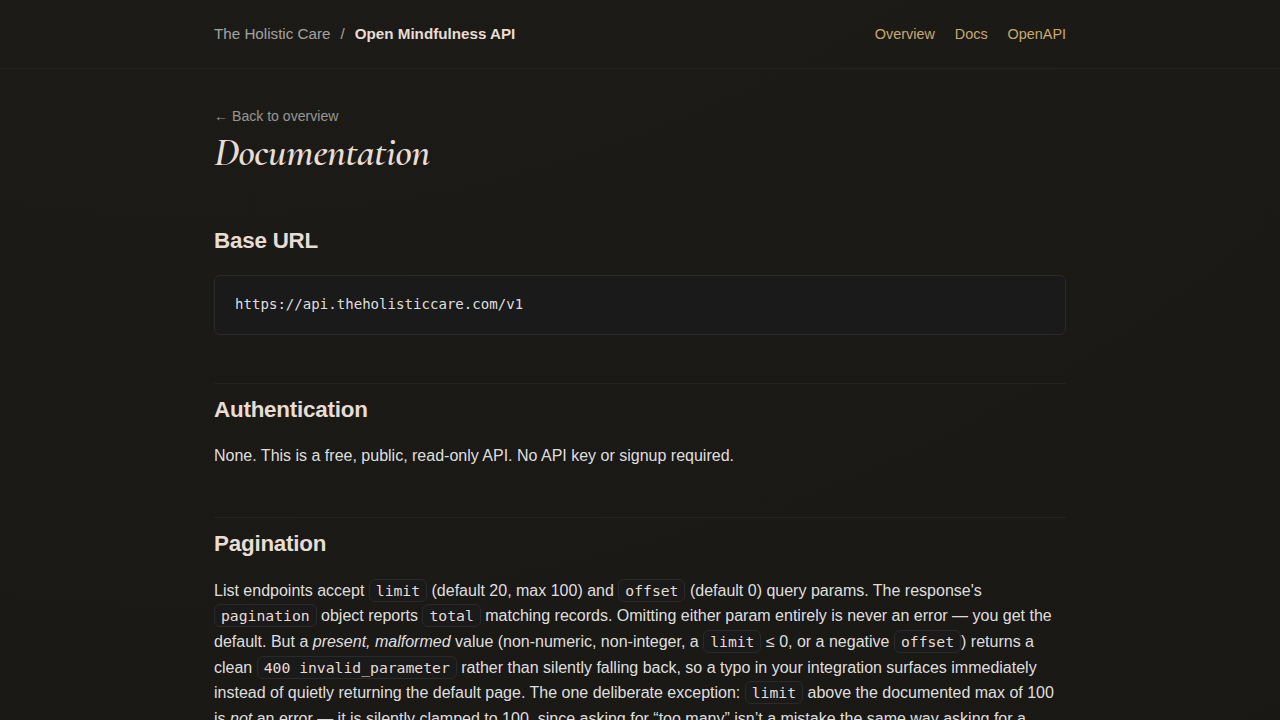
Task: Click the 'No API key or signup required' sentence
Action: tap(625, 456)
